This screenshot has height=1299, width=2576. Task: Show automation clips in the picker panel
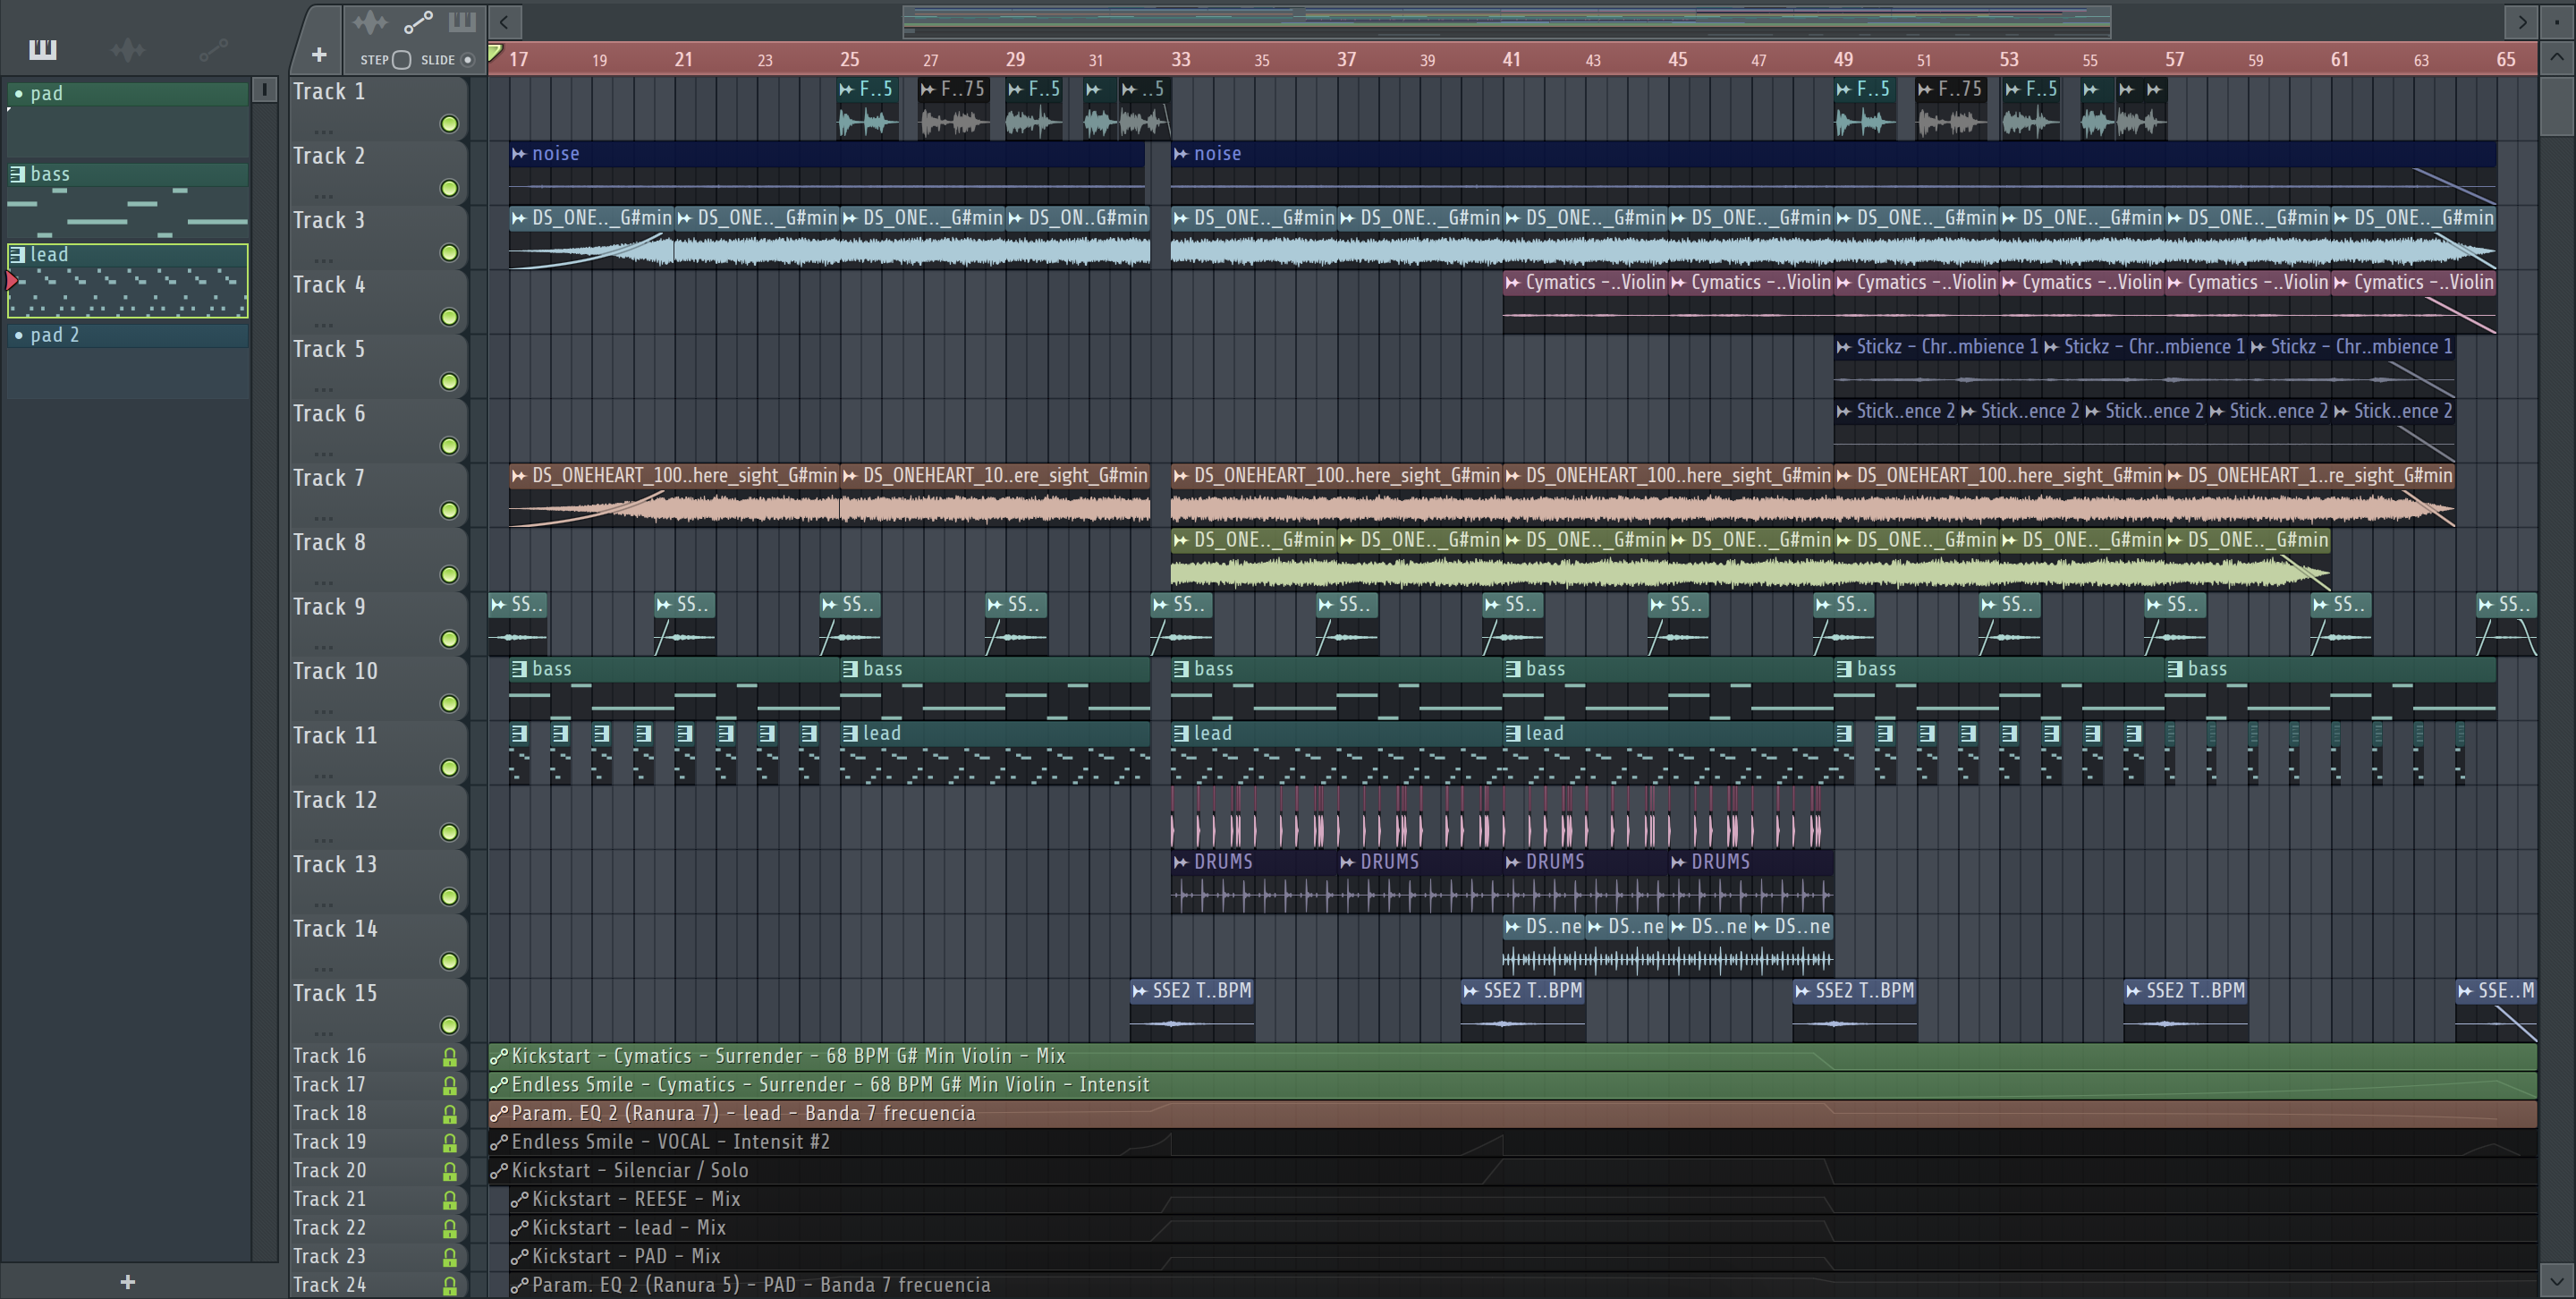pyautogui.click(x=213, y=49)
